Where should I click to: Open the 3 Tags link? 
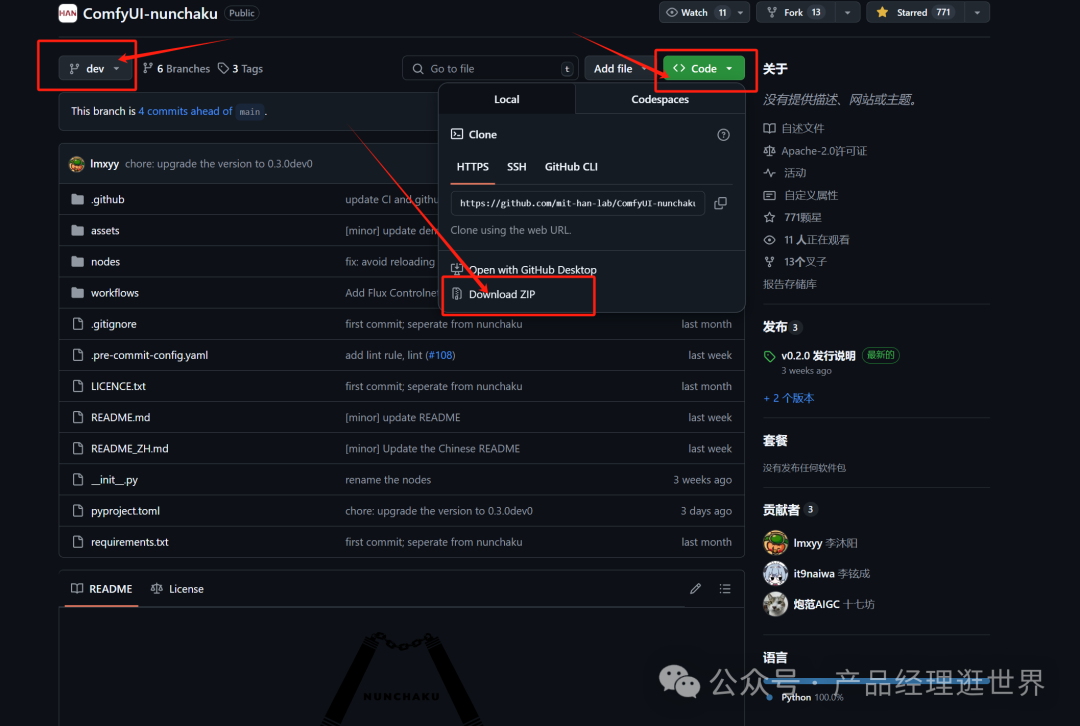point(240,68)
